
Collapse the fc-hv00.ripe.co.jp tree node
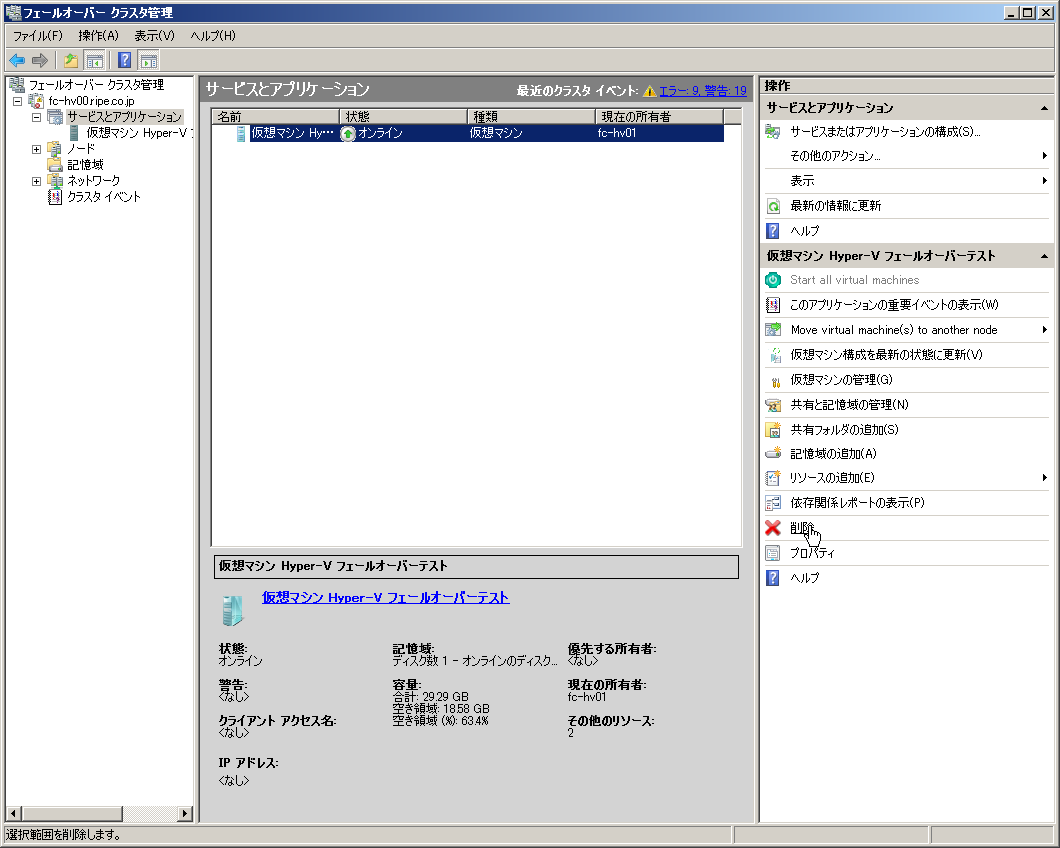click(x=18, y=101)
